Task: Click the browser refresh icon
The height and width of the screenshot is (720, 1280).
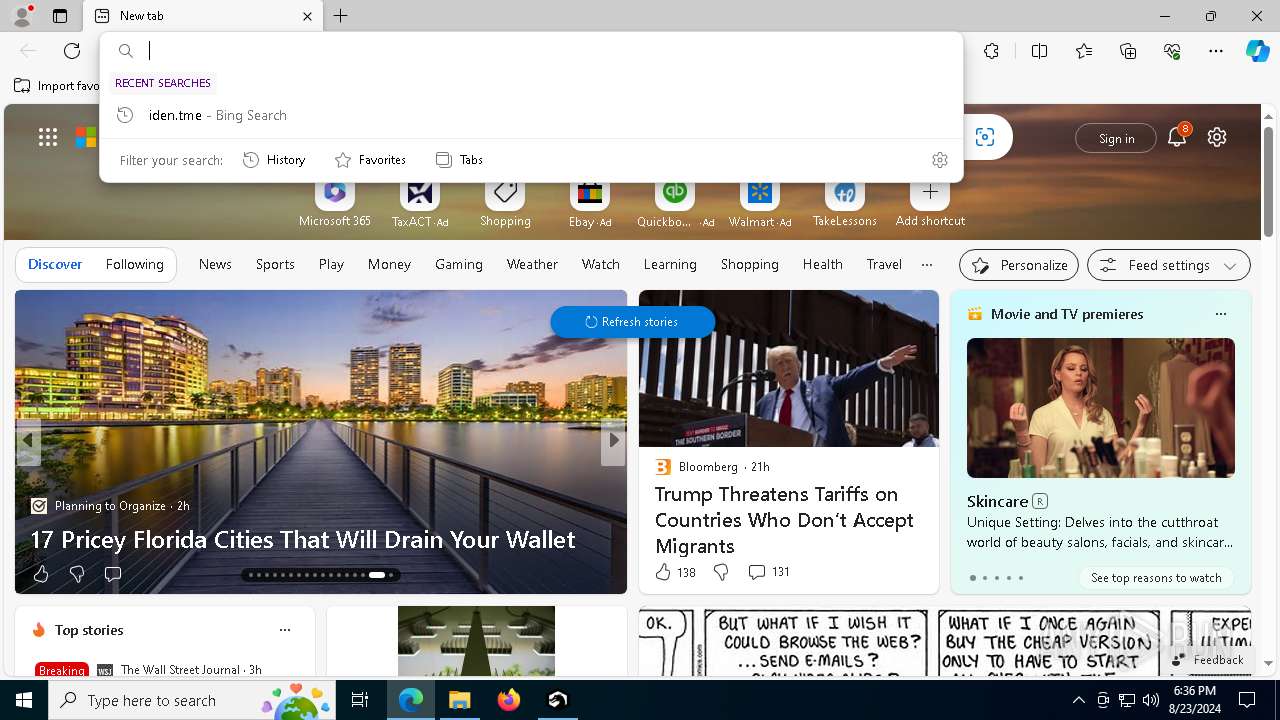Action: pyautogui.click(x=72, y=51)
